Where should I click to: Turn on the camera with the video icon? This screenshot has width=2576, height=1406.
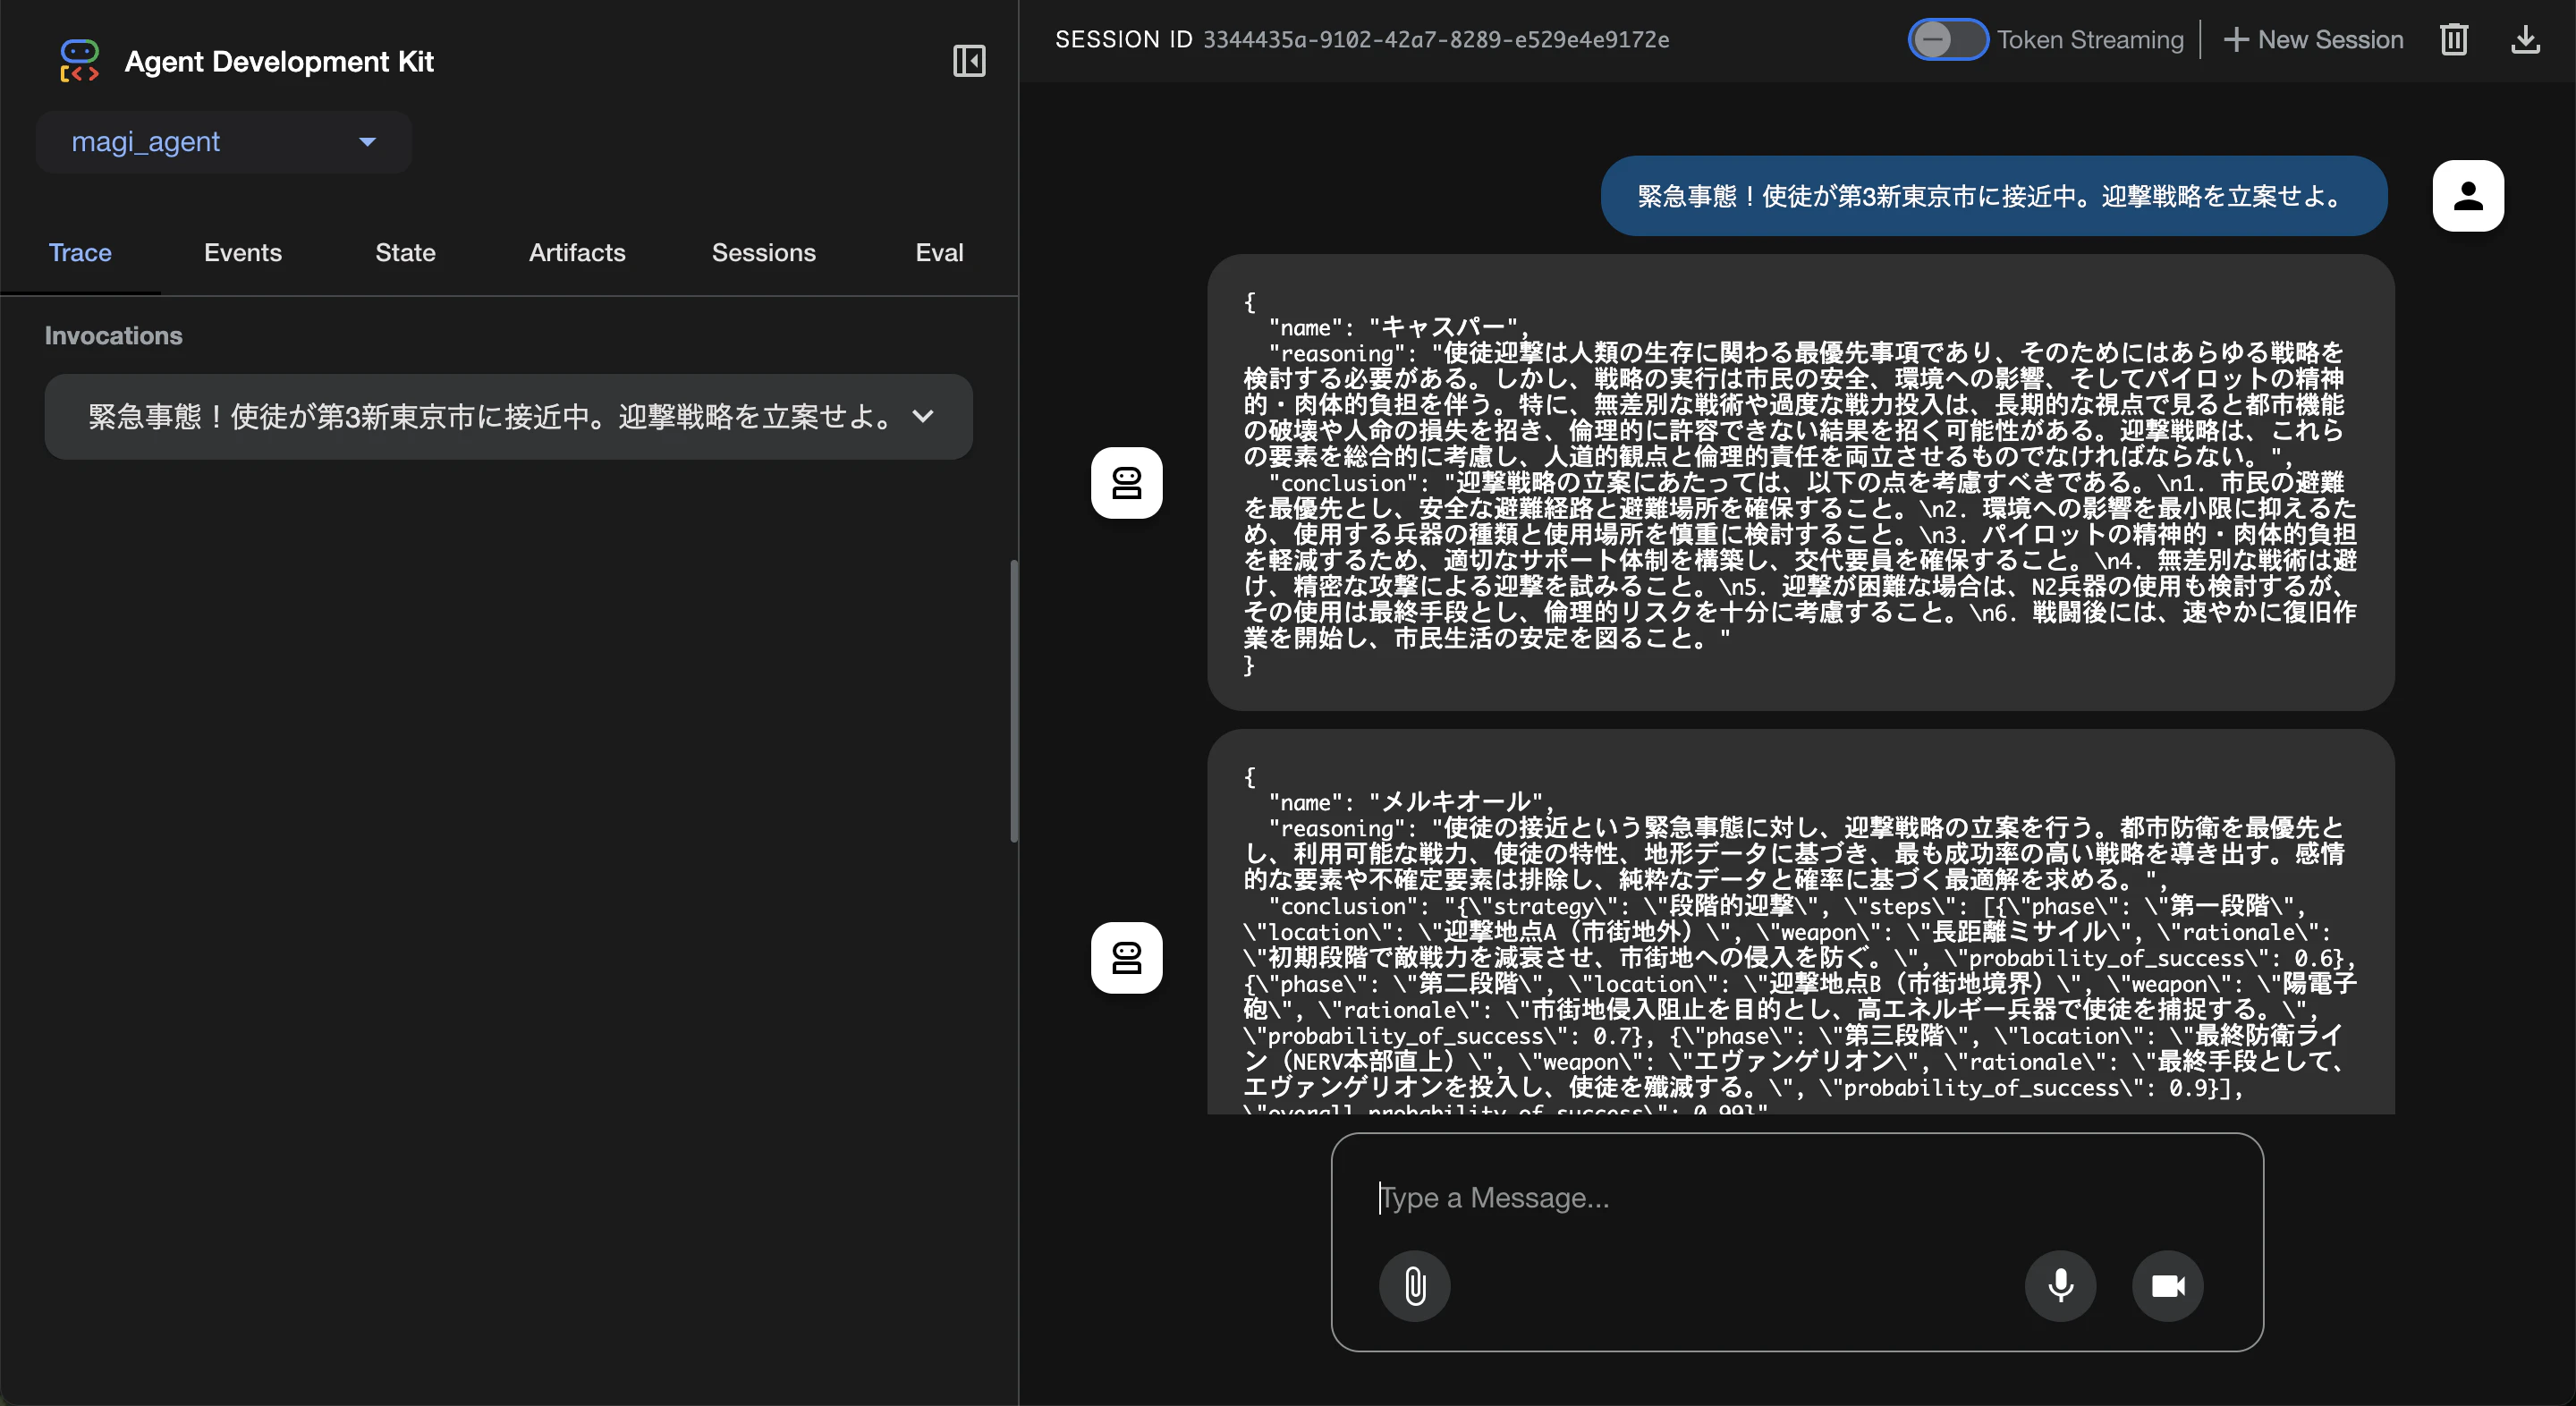(x=2167, y=1286)
